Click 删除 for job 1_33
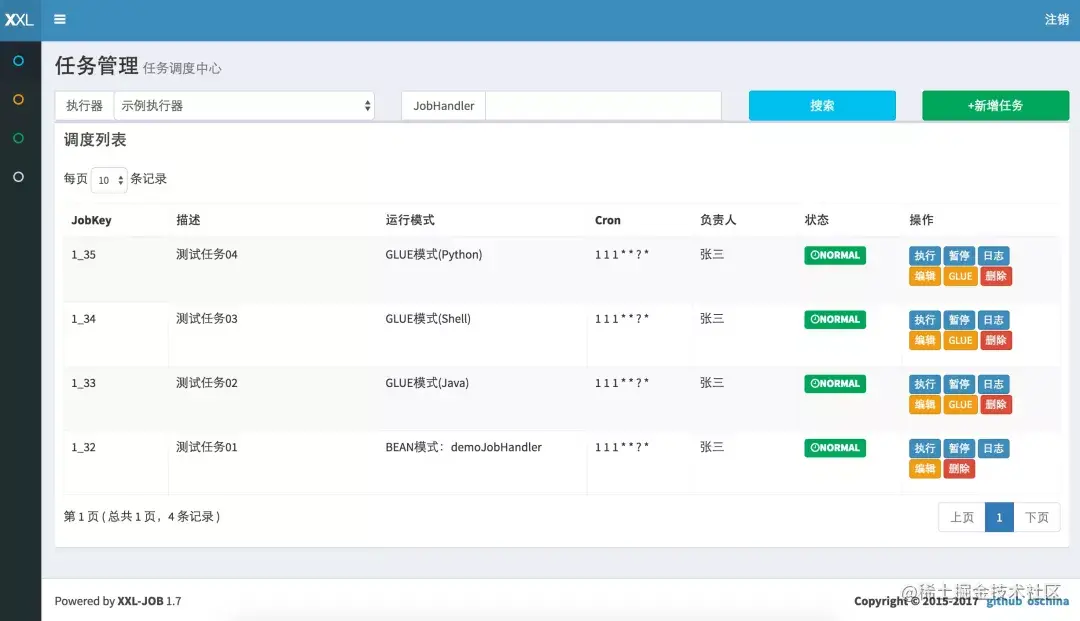1080x621 pixels. (996, 404)
